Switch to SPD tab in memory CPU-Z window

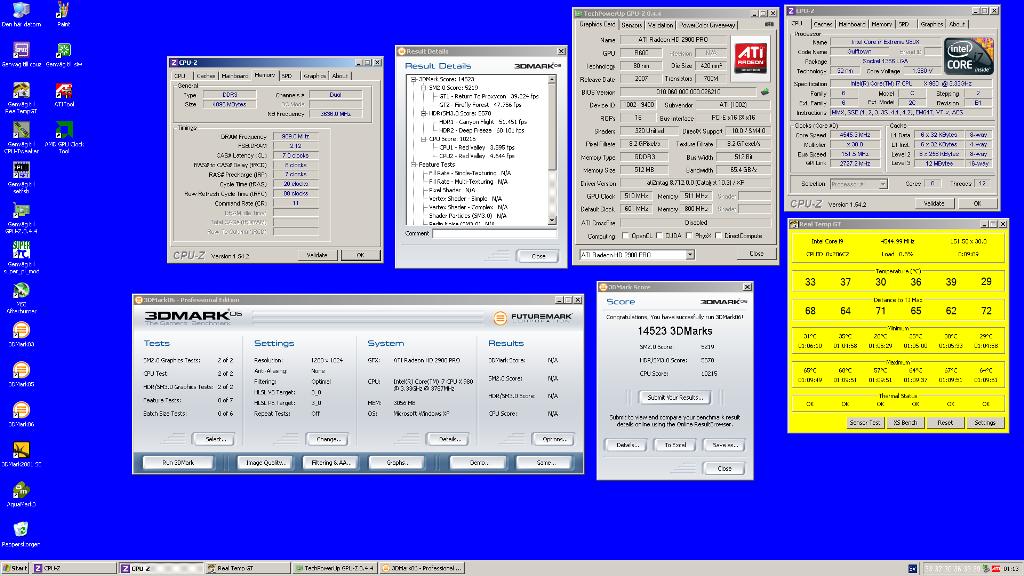coord(287,76)
